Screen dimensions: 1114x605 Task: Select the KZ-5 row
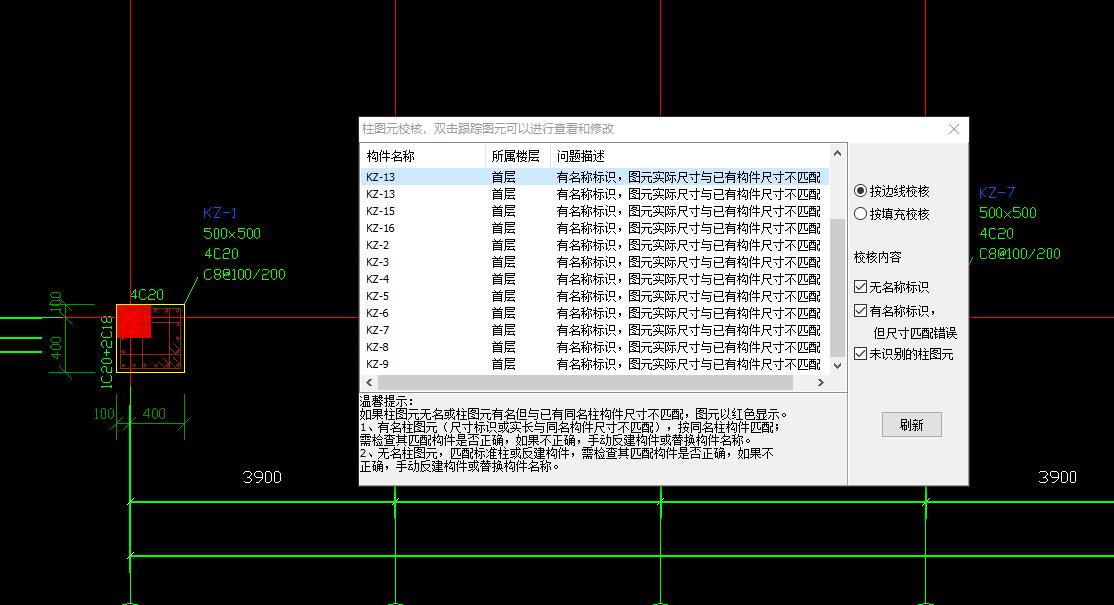tap(595, 296)
